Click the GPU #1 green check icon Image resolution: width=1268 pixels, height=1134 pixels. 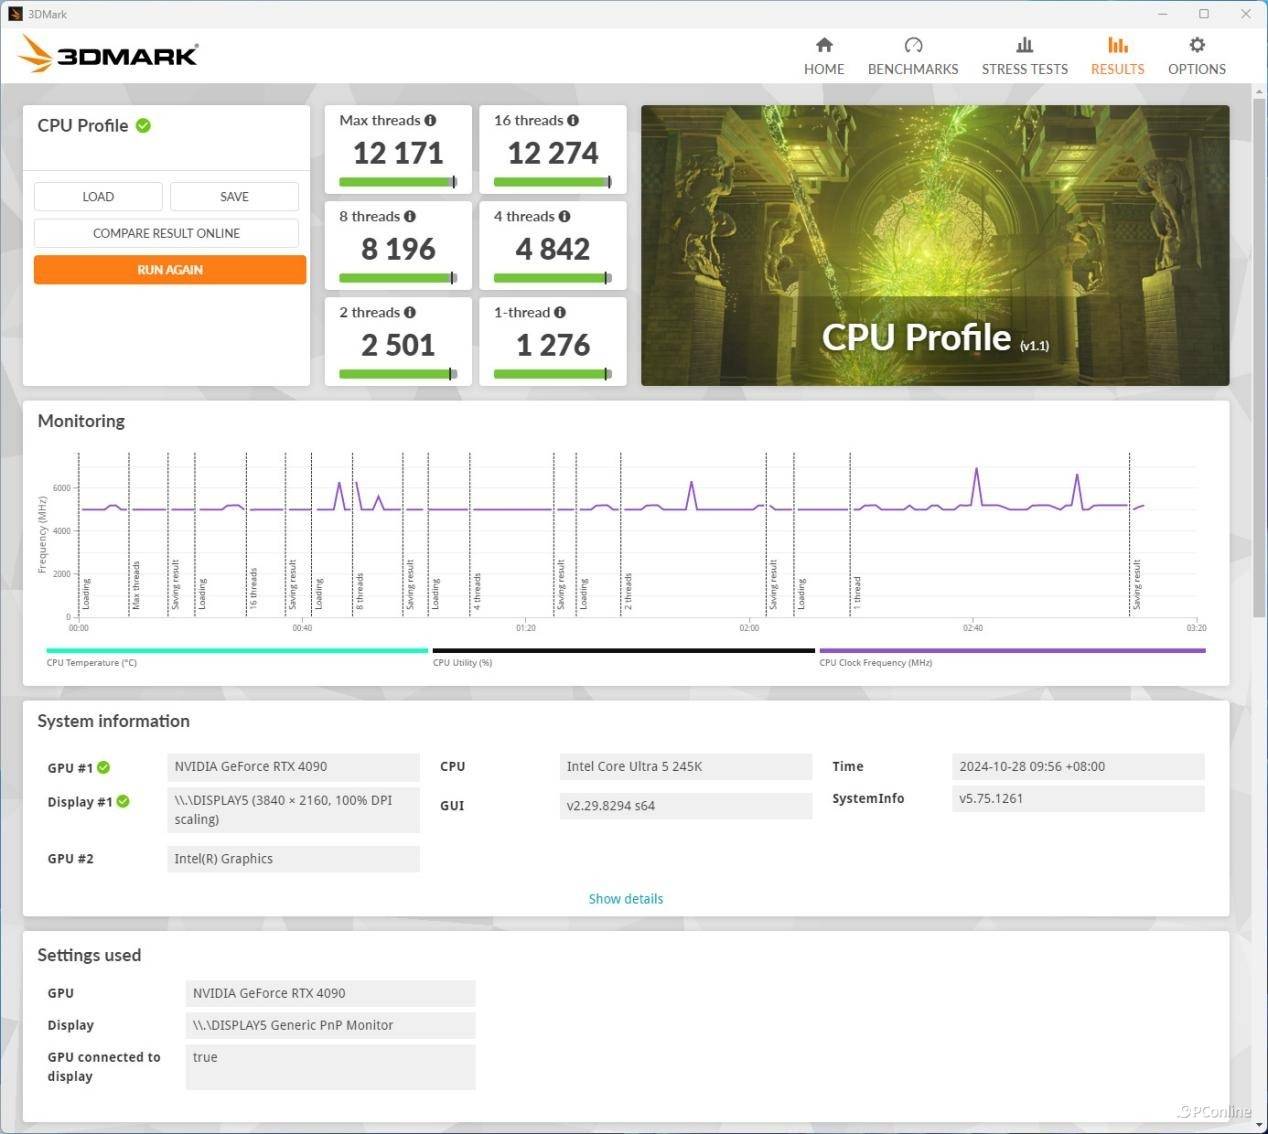pos(104,767)
